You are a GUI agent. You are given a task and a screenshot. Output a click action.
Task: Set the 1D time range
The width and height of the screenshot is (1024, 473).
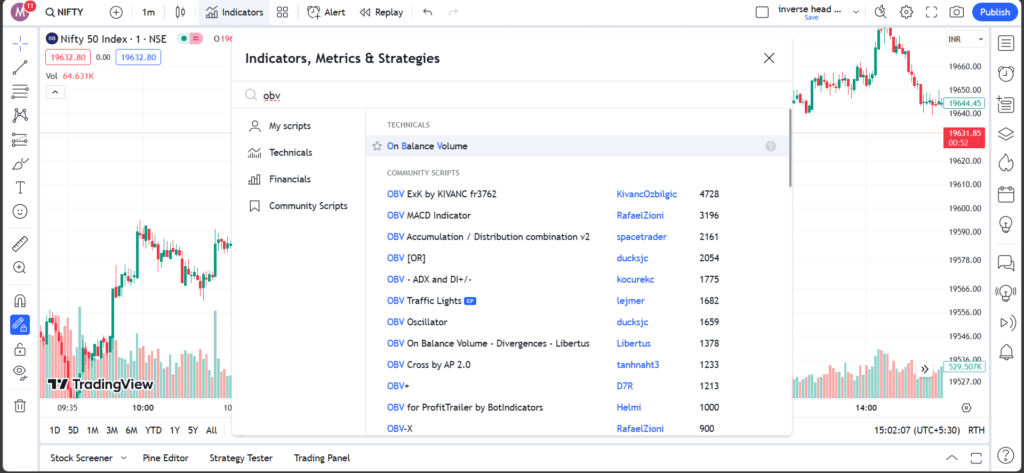coord(56,431)
